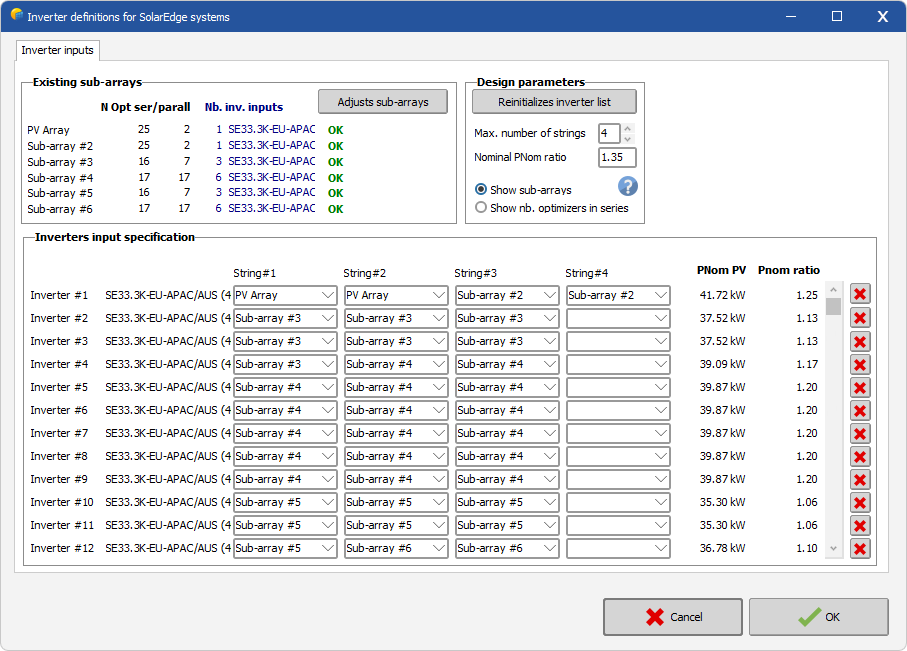Click the Inverter #5 row label
The image size is (907, 651).
[x=59, y=387]
